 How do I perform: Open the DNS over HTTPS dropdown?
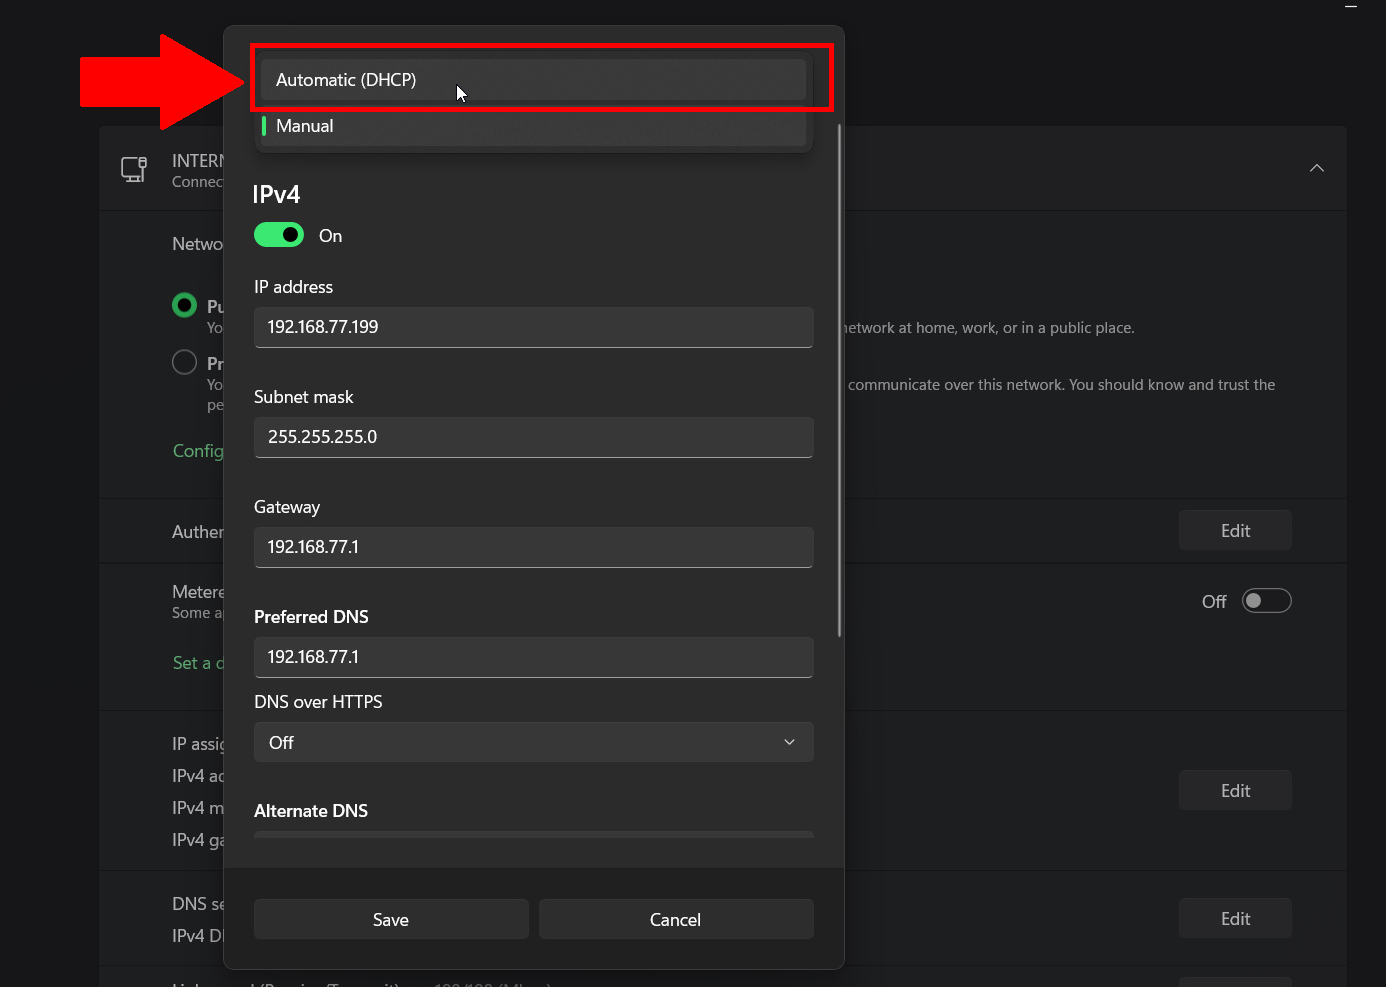tap(533, 742)
